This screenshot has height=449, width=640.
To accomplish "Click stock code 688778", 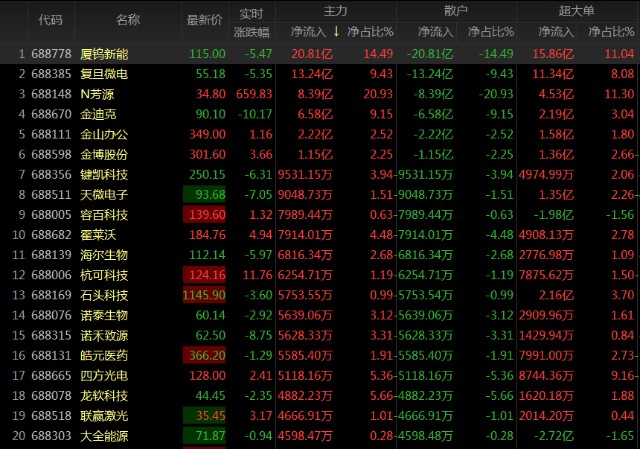I will point(51,54).
